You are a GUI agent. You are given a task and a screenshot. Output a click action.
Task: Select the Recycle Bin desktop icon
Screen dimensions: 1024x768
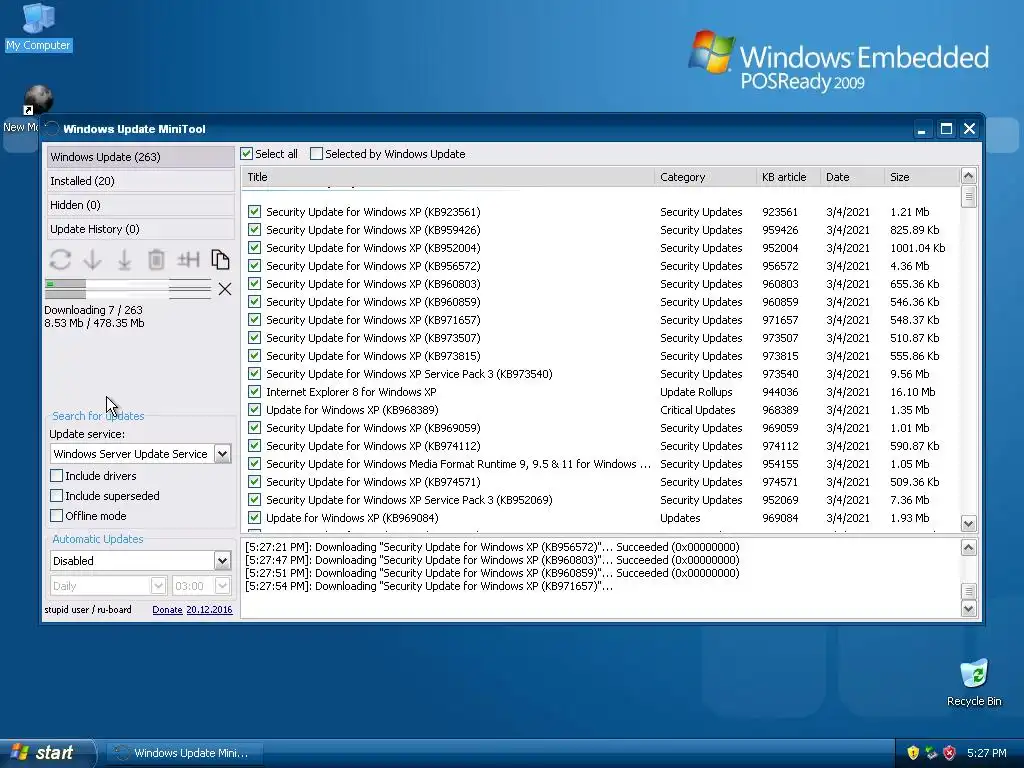[x=974, y=682]
